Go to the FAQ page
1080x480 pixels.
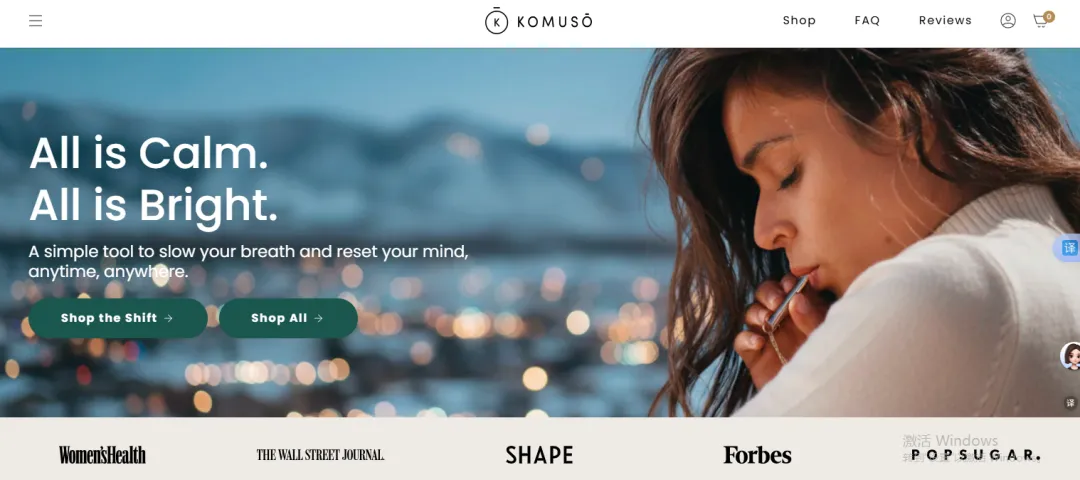click(x=867, y=21)
